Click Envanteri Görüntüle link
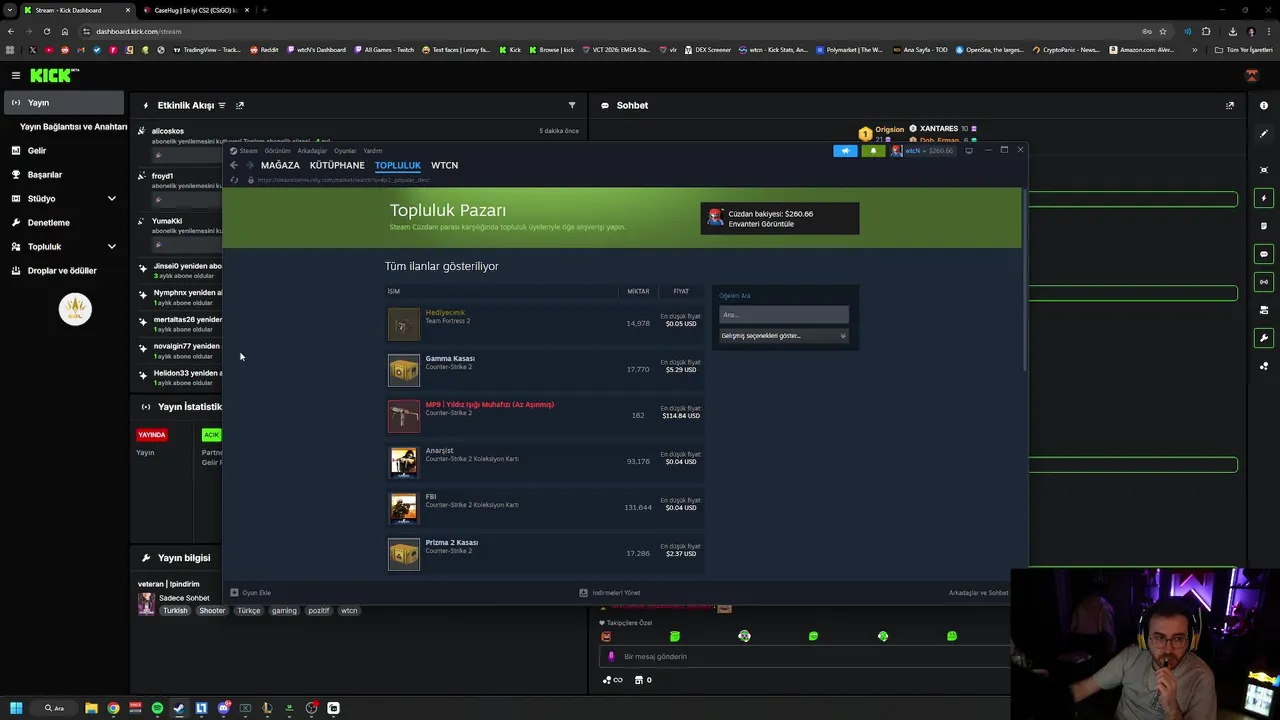The image size is (1280, 720). click(x=761, y=224)
